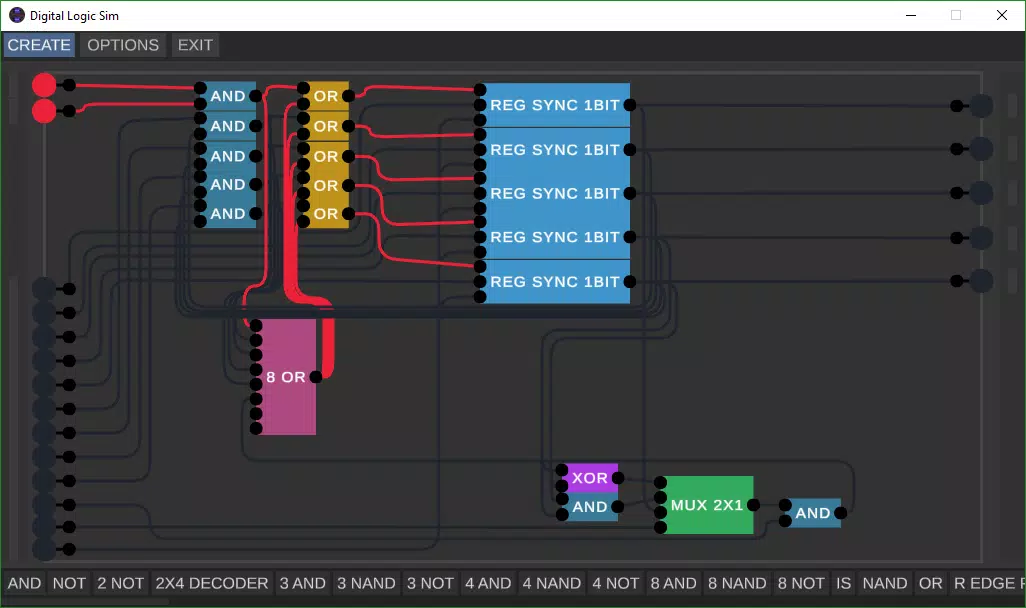Choose 8 NAND in the chip bar
1026x608 pixels.
click(738, 583)
